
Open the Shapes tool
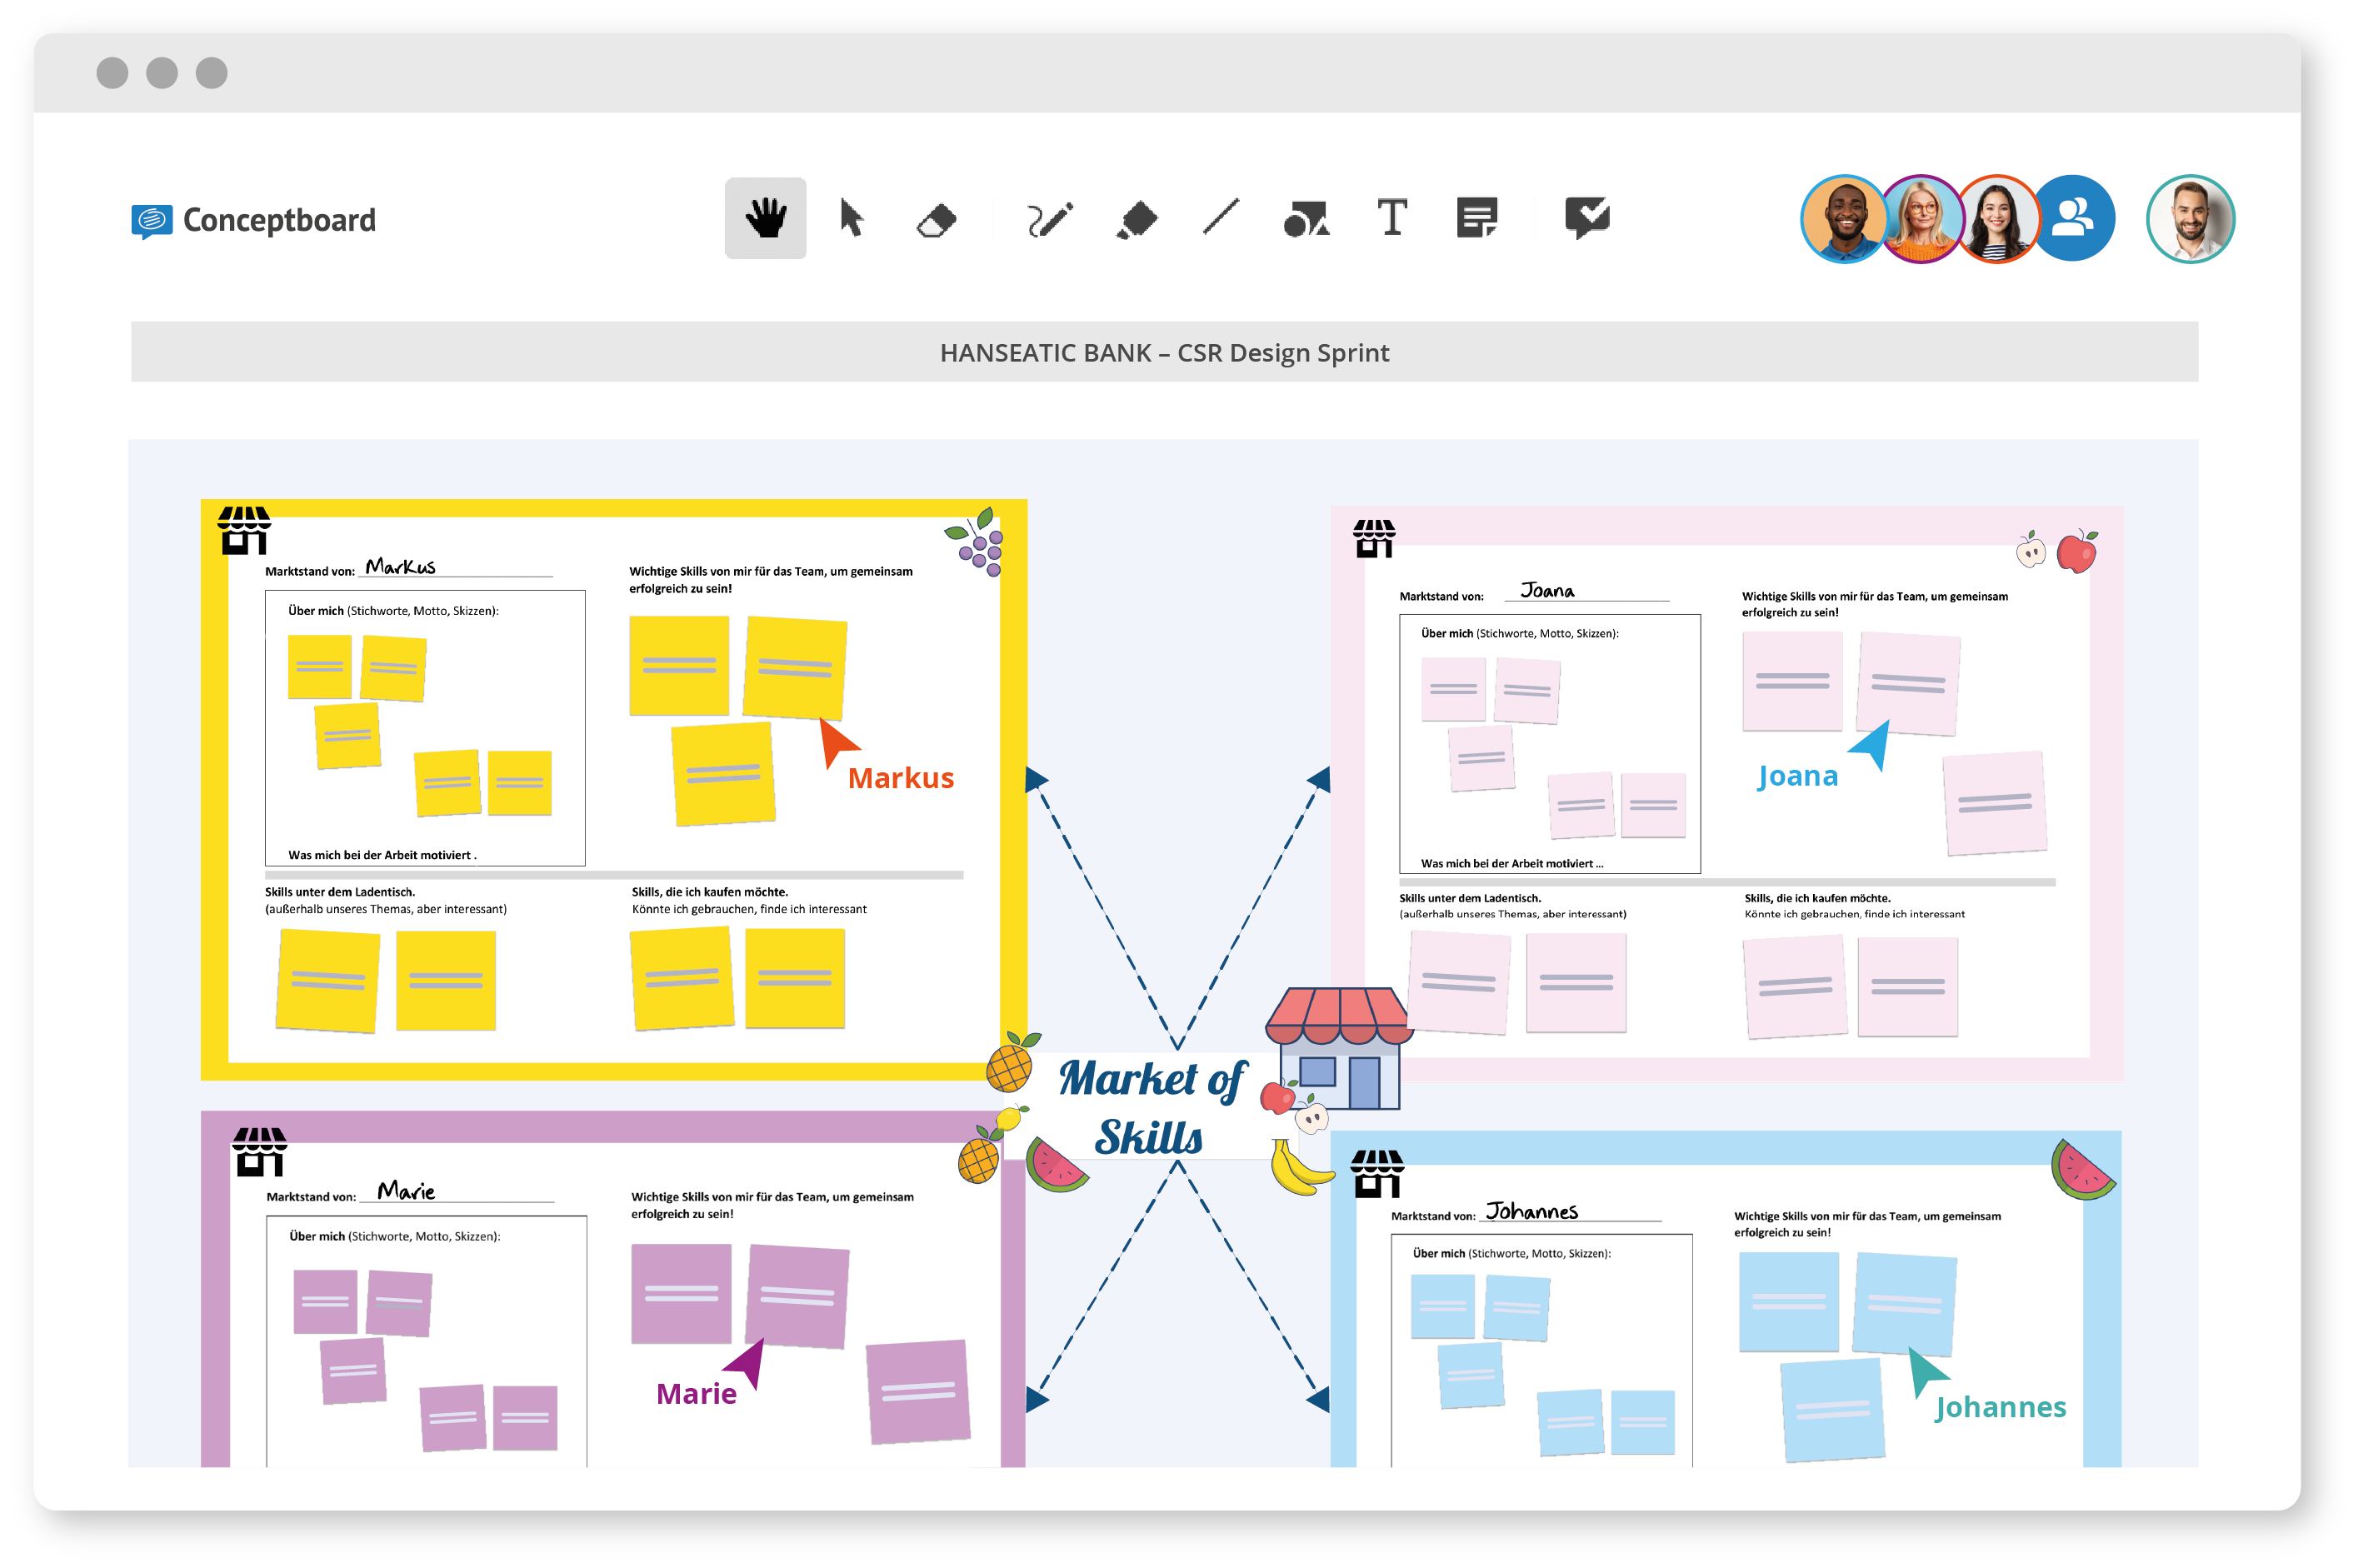pyautogui.click(x=1306, y=218)
